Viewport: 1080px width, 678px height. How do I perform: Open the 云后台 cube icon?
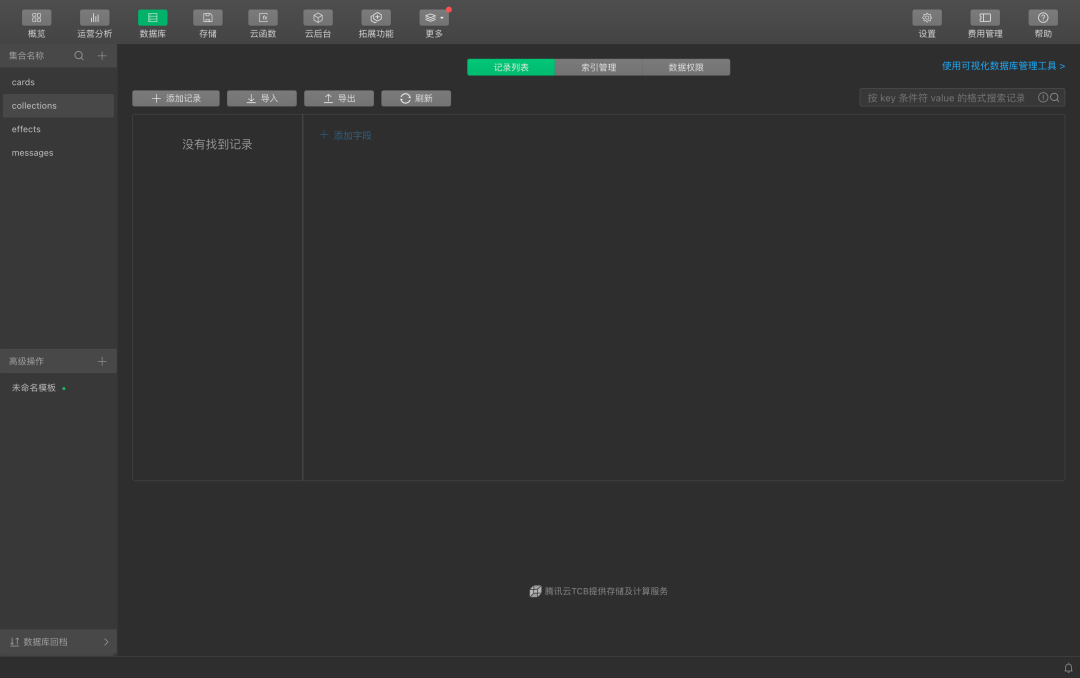pos(318,18)
